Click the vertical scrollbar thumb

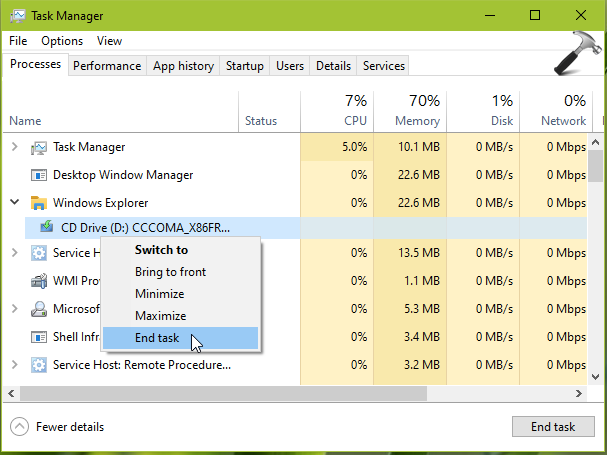point(596,166)
